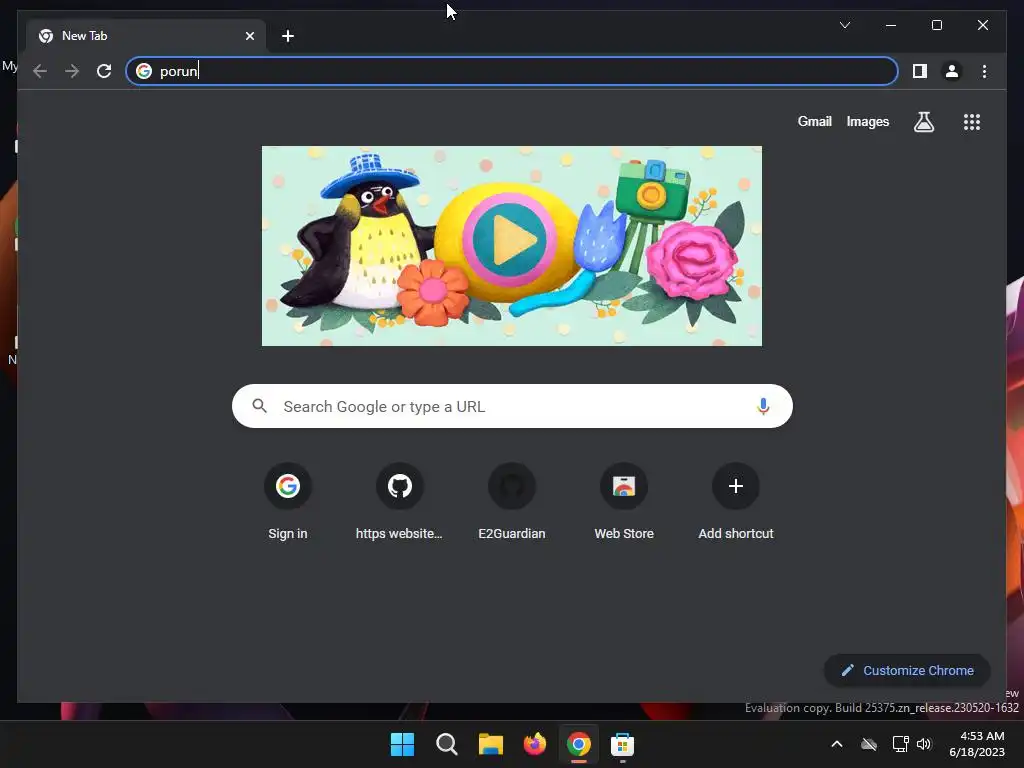Image resolution: width=1024 pixels, height=768 pixels.
Task: Launch Firefox from the taskbar
Action: click(x=535, y=744)
